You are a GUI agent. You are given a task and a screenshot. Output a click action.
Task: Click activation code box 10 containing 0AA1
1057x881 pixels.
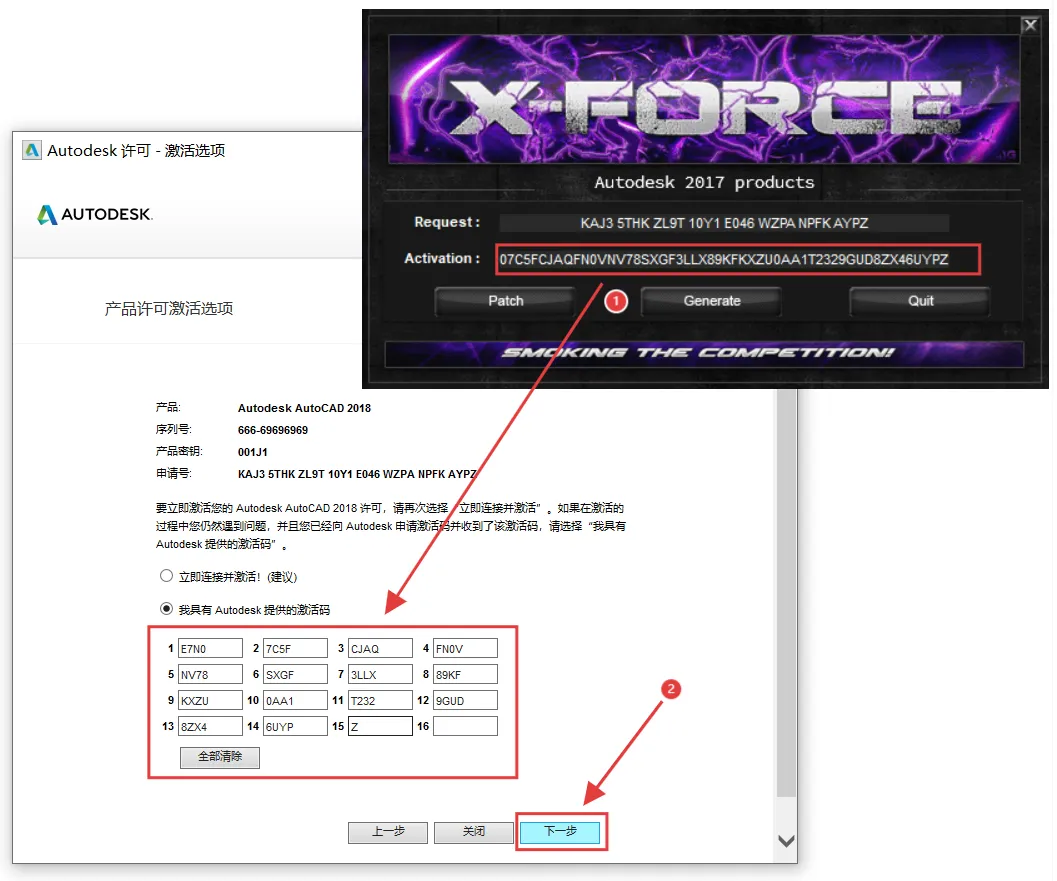pos(295,700)
